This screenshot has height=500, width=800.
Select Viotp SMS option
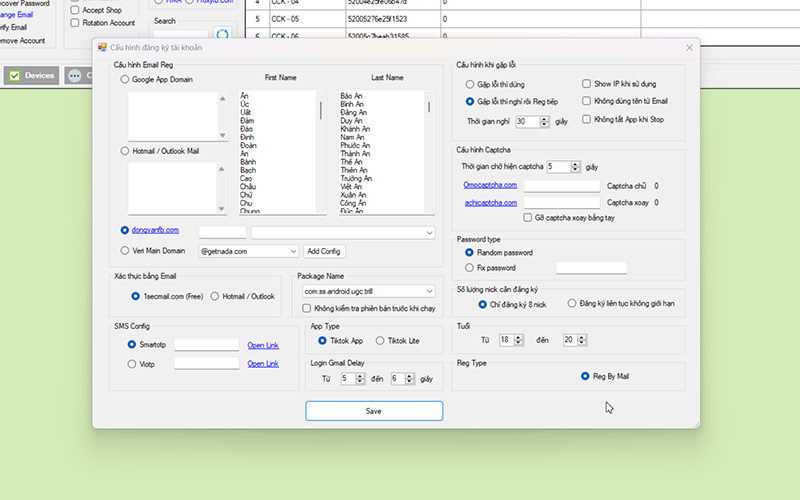pyautogui.click(x=132, y=364)
